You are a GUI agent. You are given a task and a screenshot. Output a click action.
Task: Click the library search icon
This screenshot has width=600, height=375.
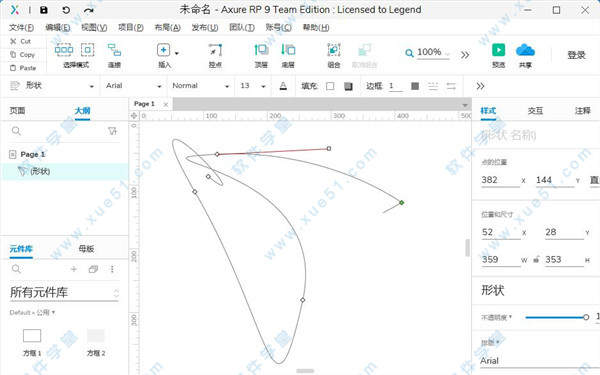[16, 269]
